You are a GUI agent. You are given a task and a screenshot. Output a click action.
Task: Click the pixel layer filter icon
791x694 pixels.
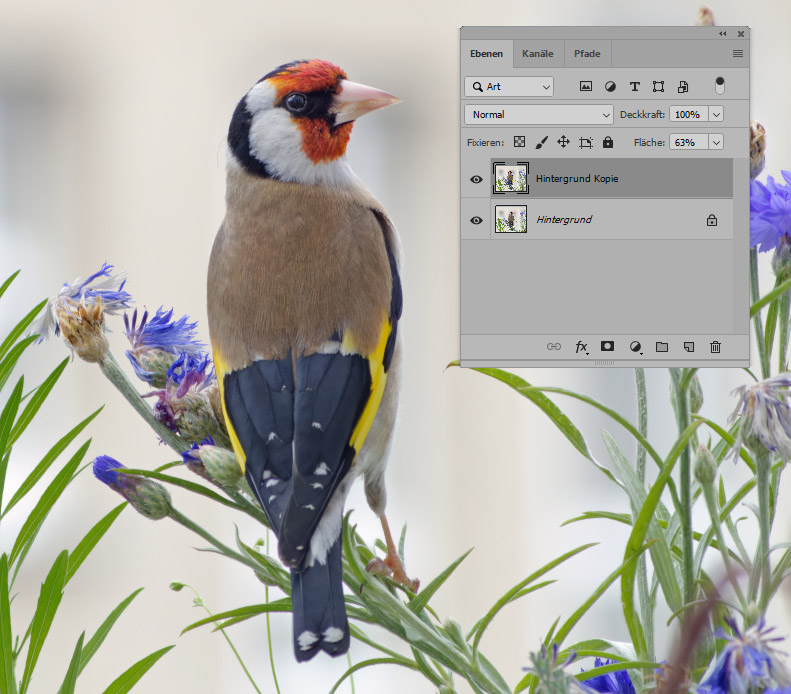click(586, 87)
